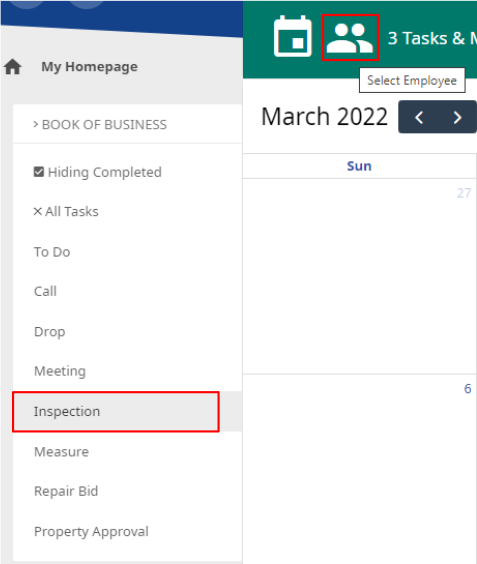Select the Drop task type
Screen dimensions: 477x564
point(50,331)
